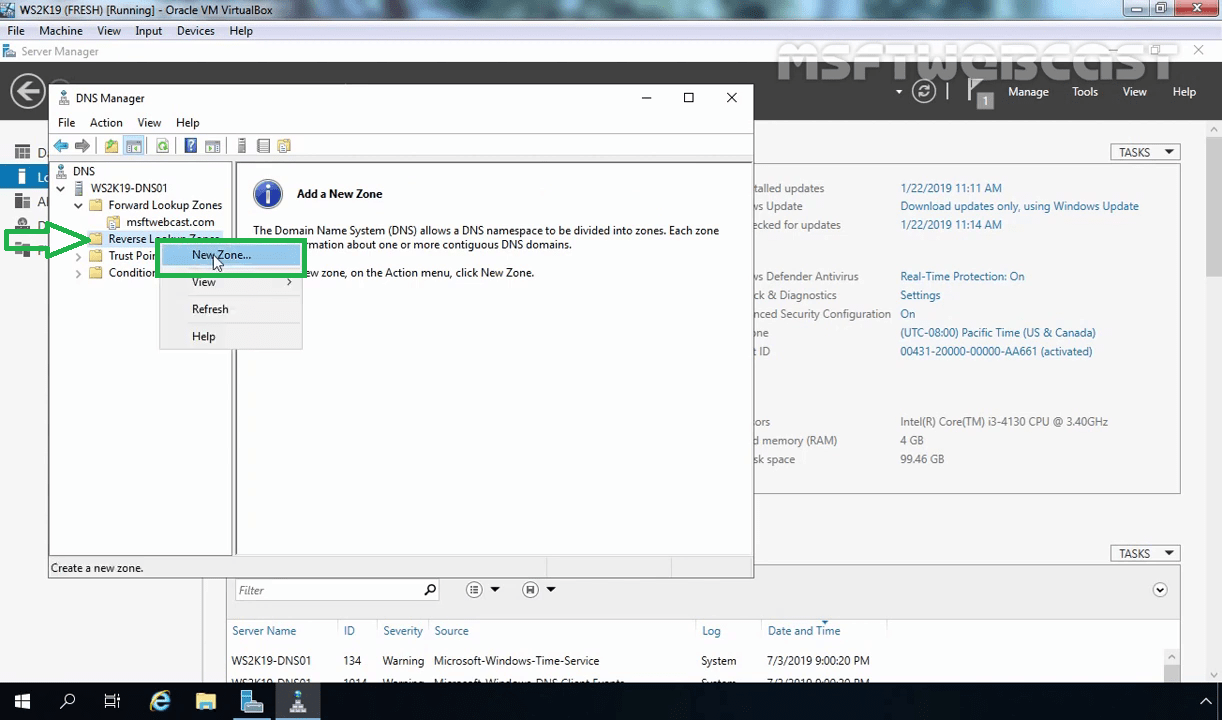Collapse the Forward Lookup Zones node
The width and height of the screenshot is (1222, 720).
[78, 205]
